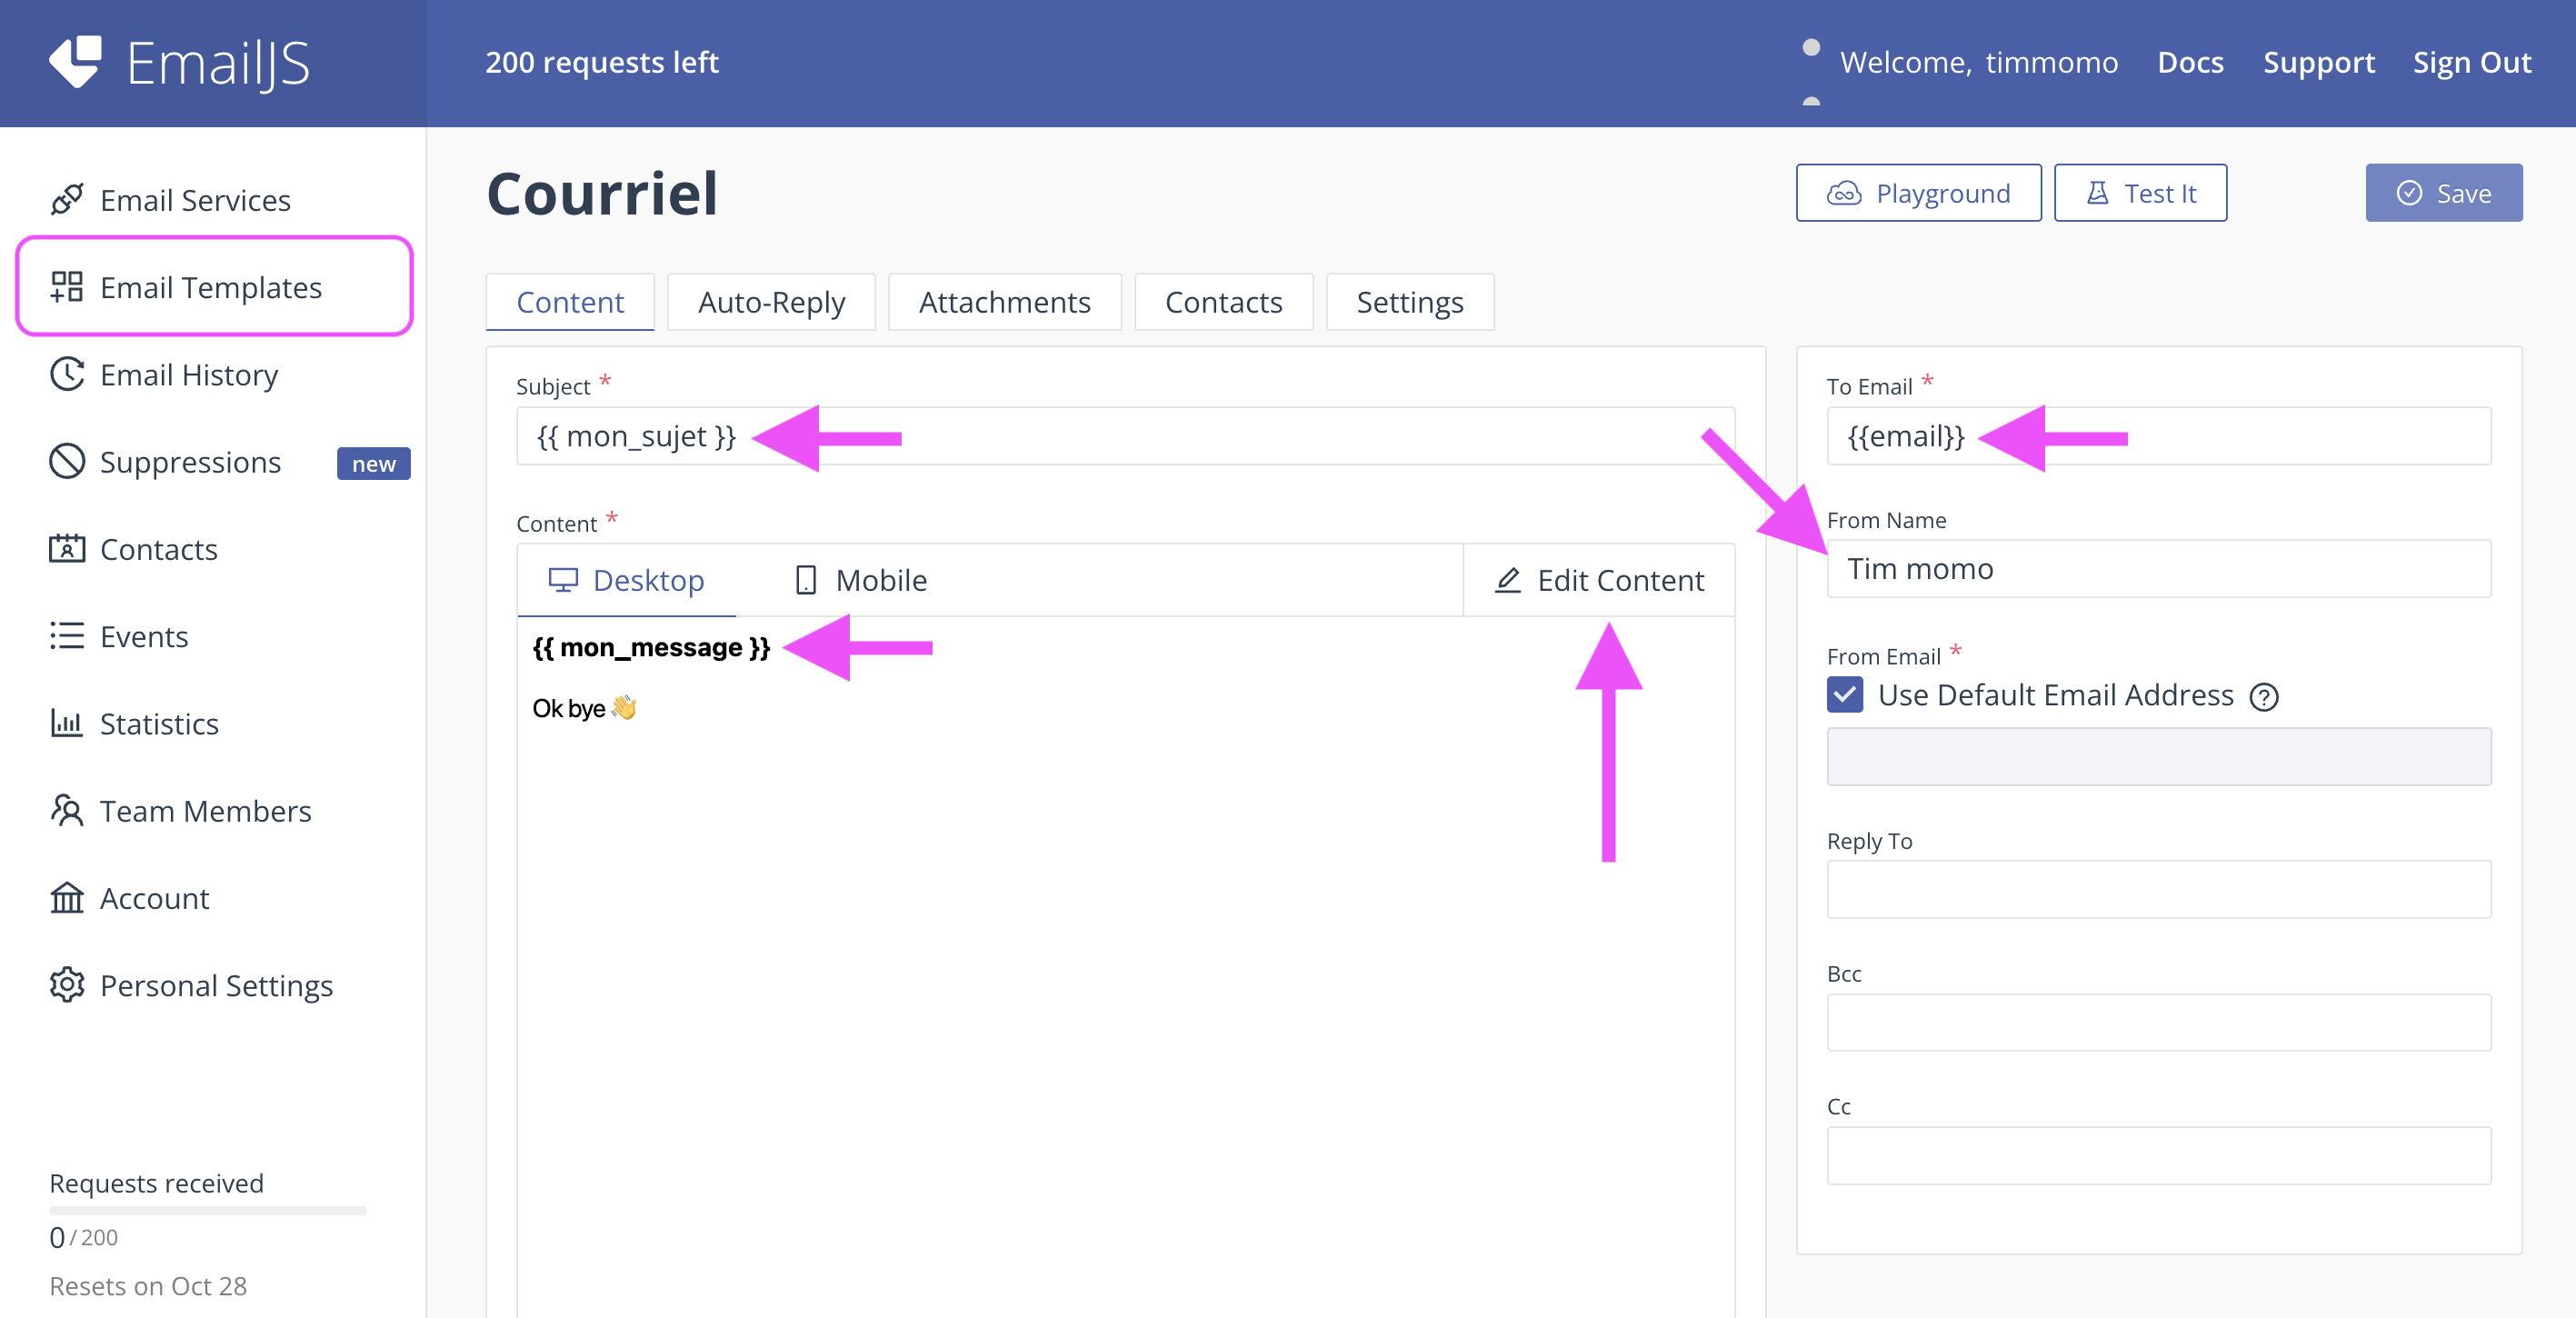Viewport: 2576px width, 1318px height.
Task: Switch preview to Desktop view
Action: coord(627,581)
